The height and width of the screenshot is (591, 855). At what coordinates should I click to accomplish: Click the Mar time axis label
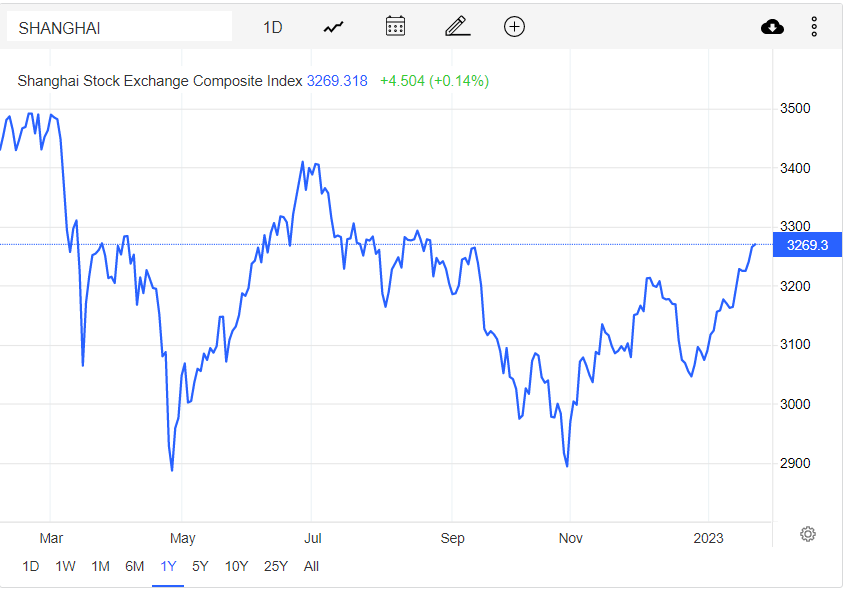pos(51,538)
